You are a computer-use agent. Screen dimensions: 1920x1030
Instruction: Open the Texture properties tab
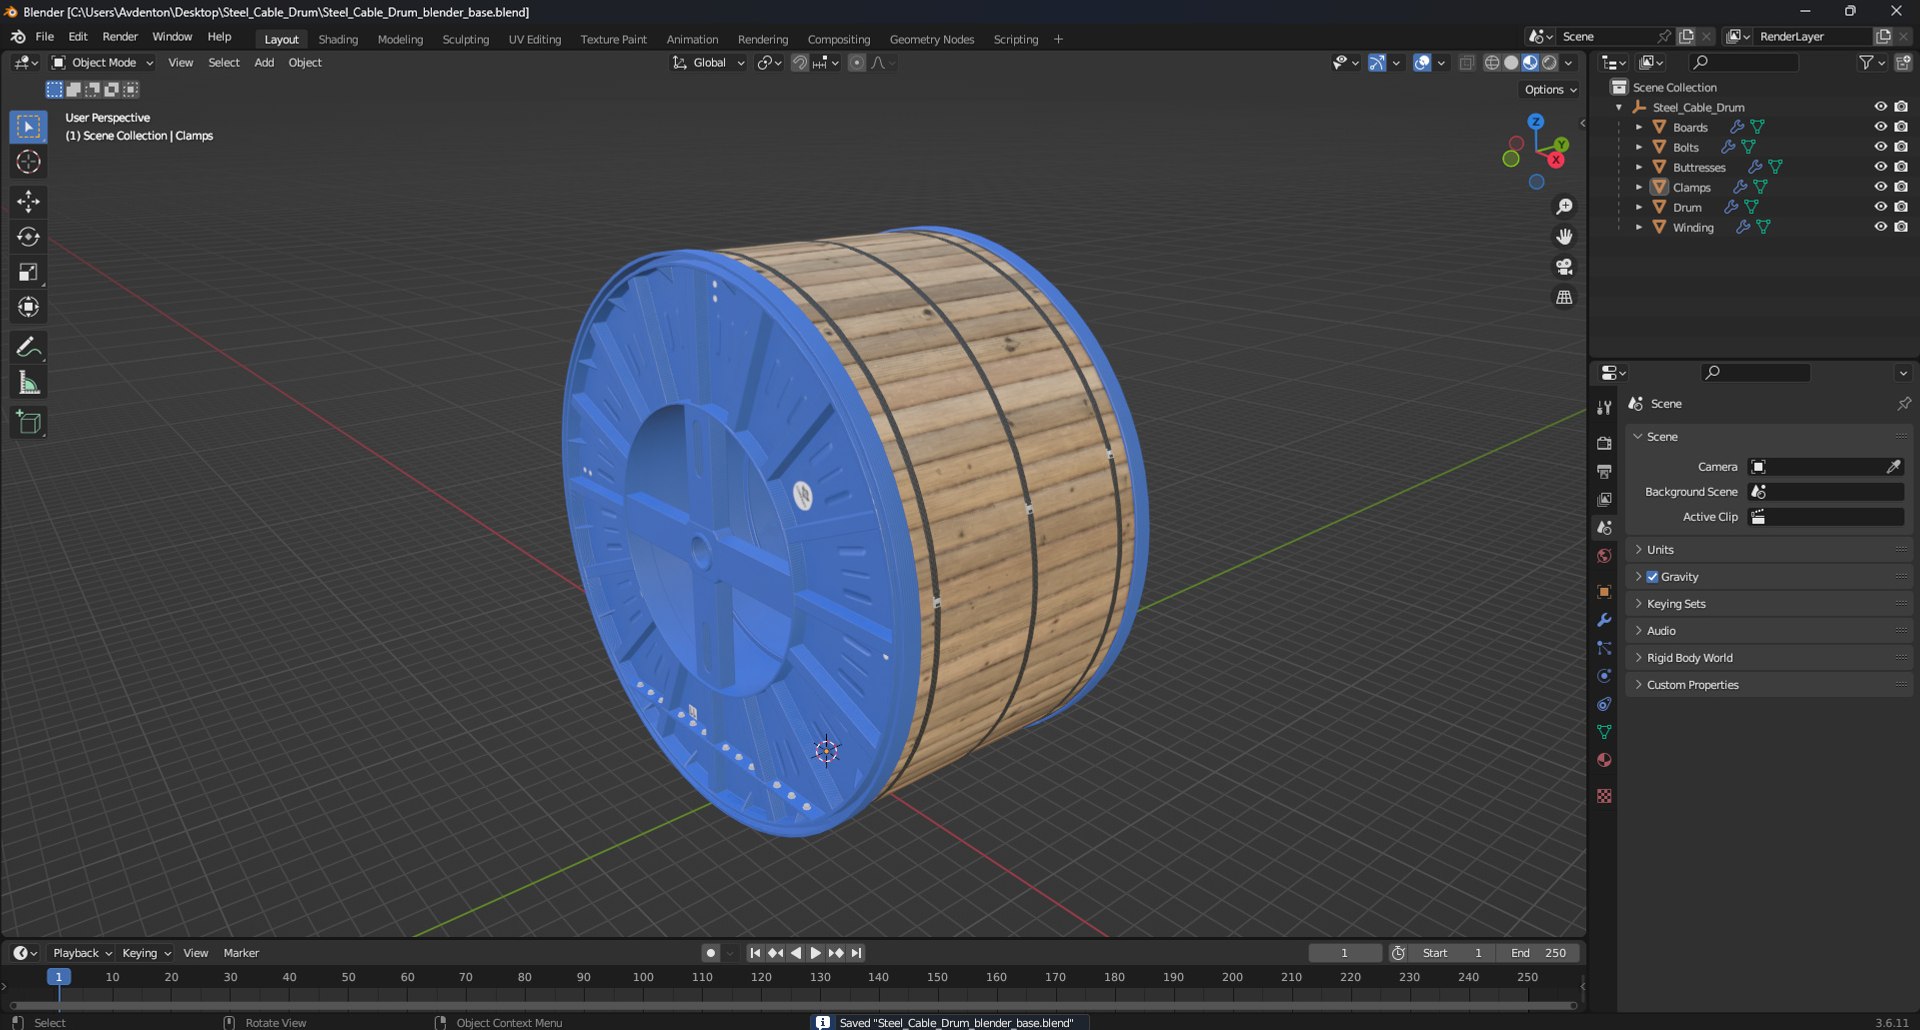tap(1604, 796)
